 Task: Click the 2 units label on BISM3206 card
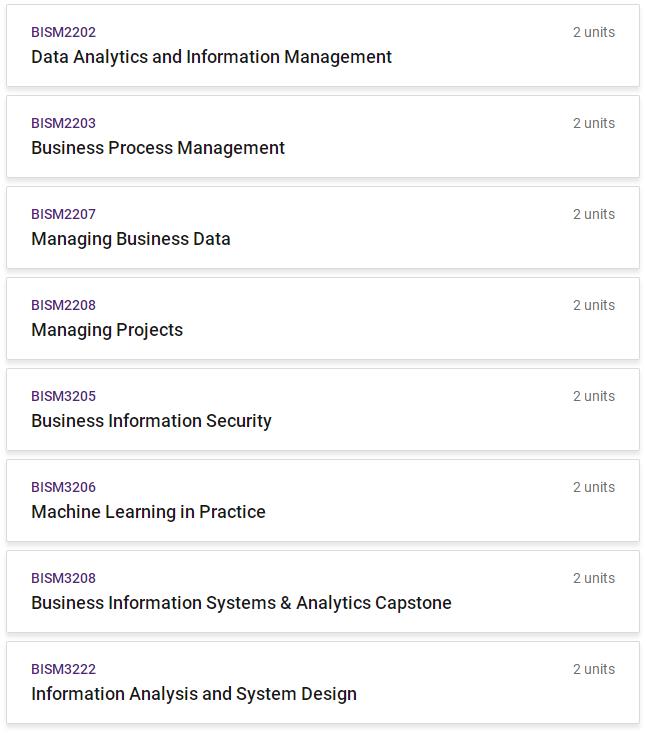pos(594,487)
